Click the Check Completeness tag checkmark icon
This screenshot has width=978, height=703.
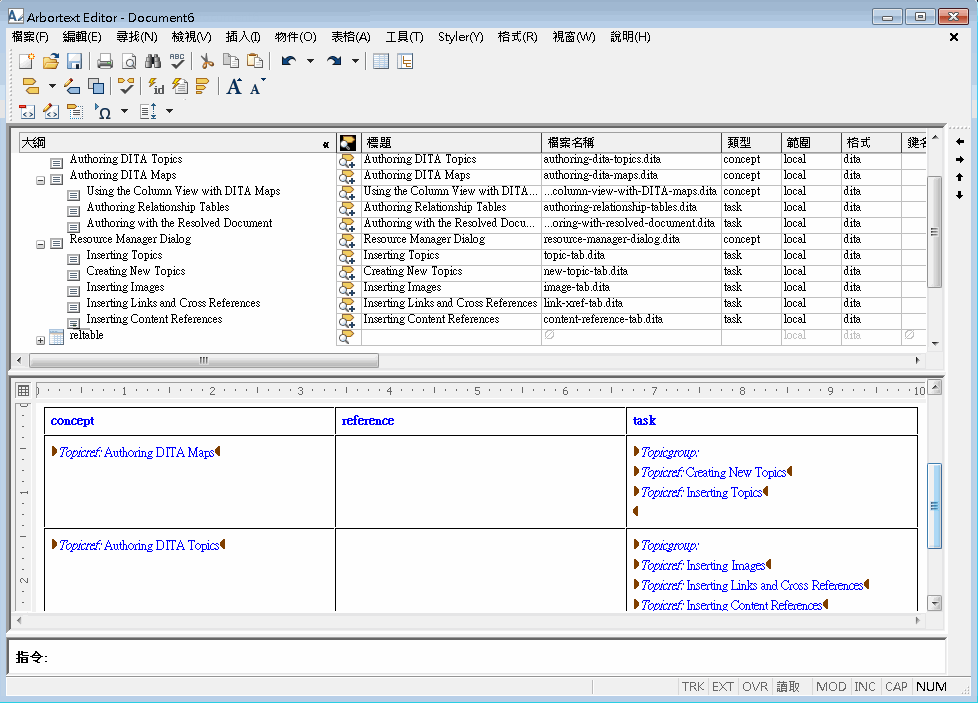tap(126, 86)
